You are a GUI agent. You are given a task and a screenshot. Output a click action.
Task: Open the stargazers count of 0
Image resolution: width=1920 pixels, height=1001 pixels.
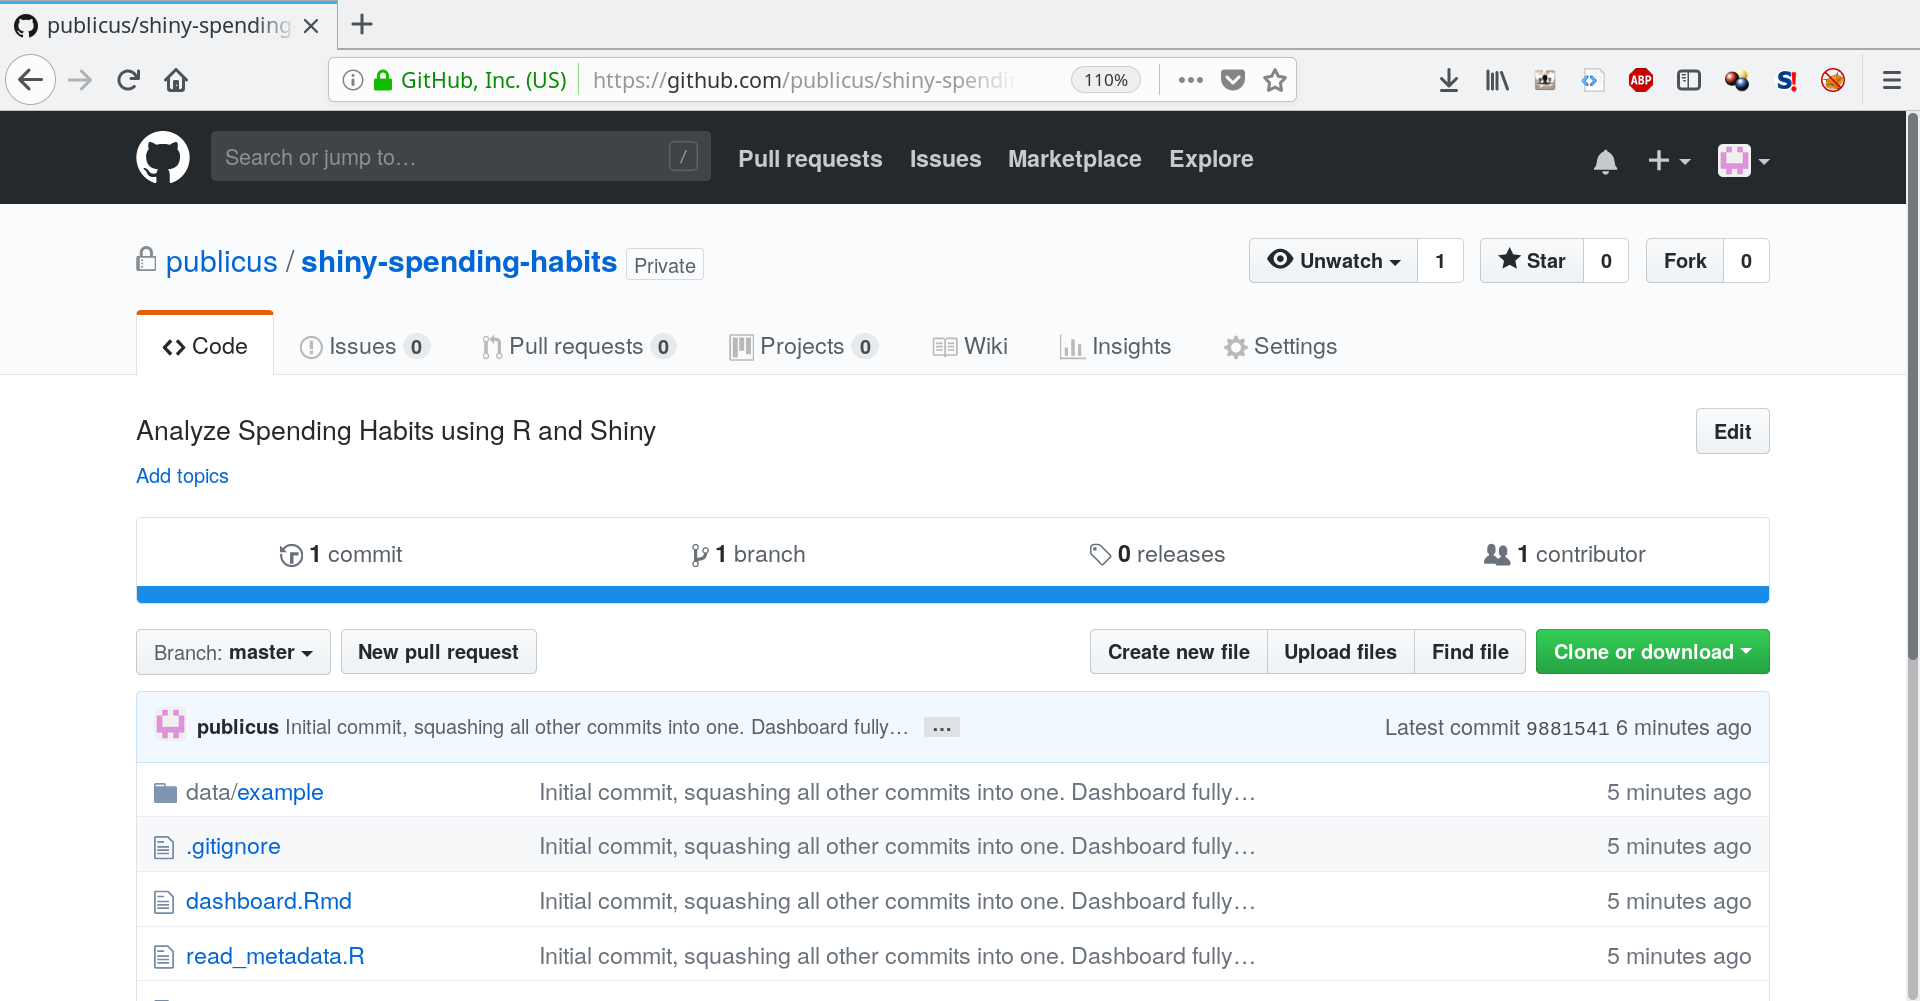point(1606,261)
